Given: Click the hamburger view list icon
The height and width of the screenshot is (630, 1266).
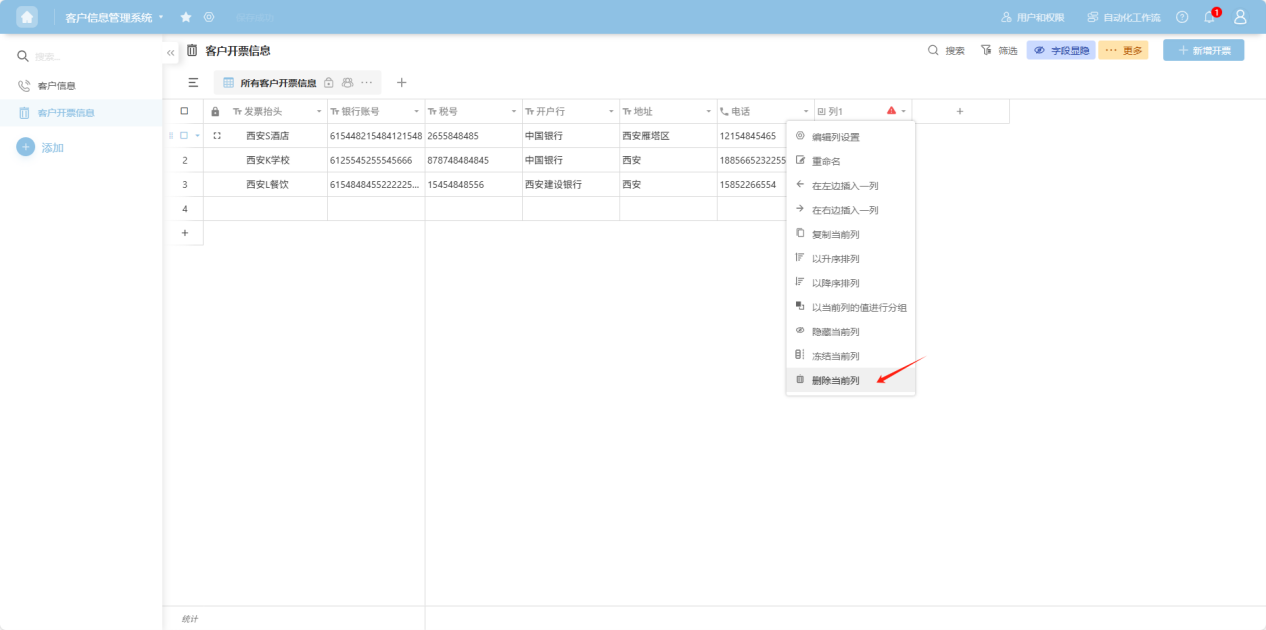Looking at the screenshot, I should pyautogui.click(x=193, y=83).
